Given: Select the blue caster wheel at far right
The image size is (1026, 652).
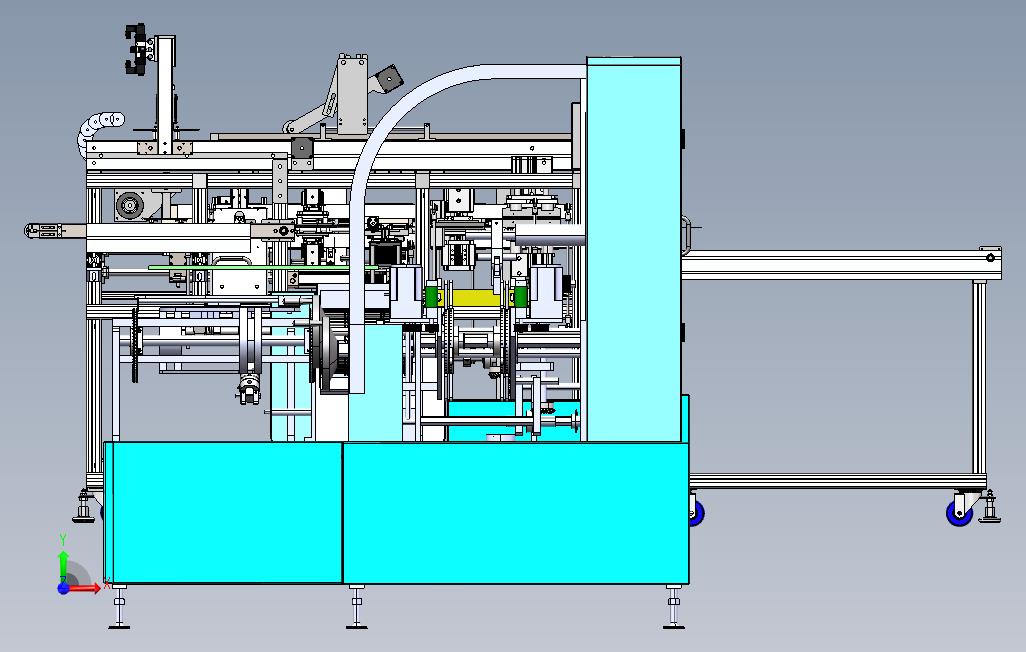Looking at the screenshot, I should (960, 513).
